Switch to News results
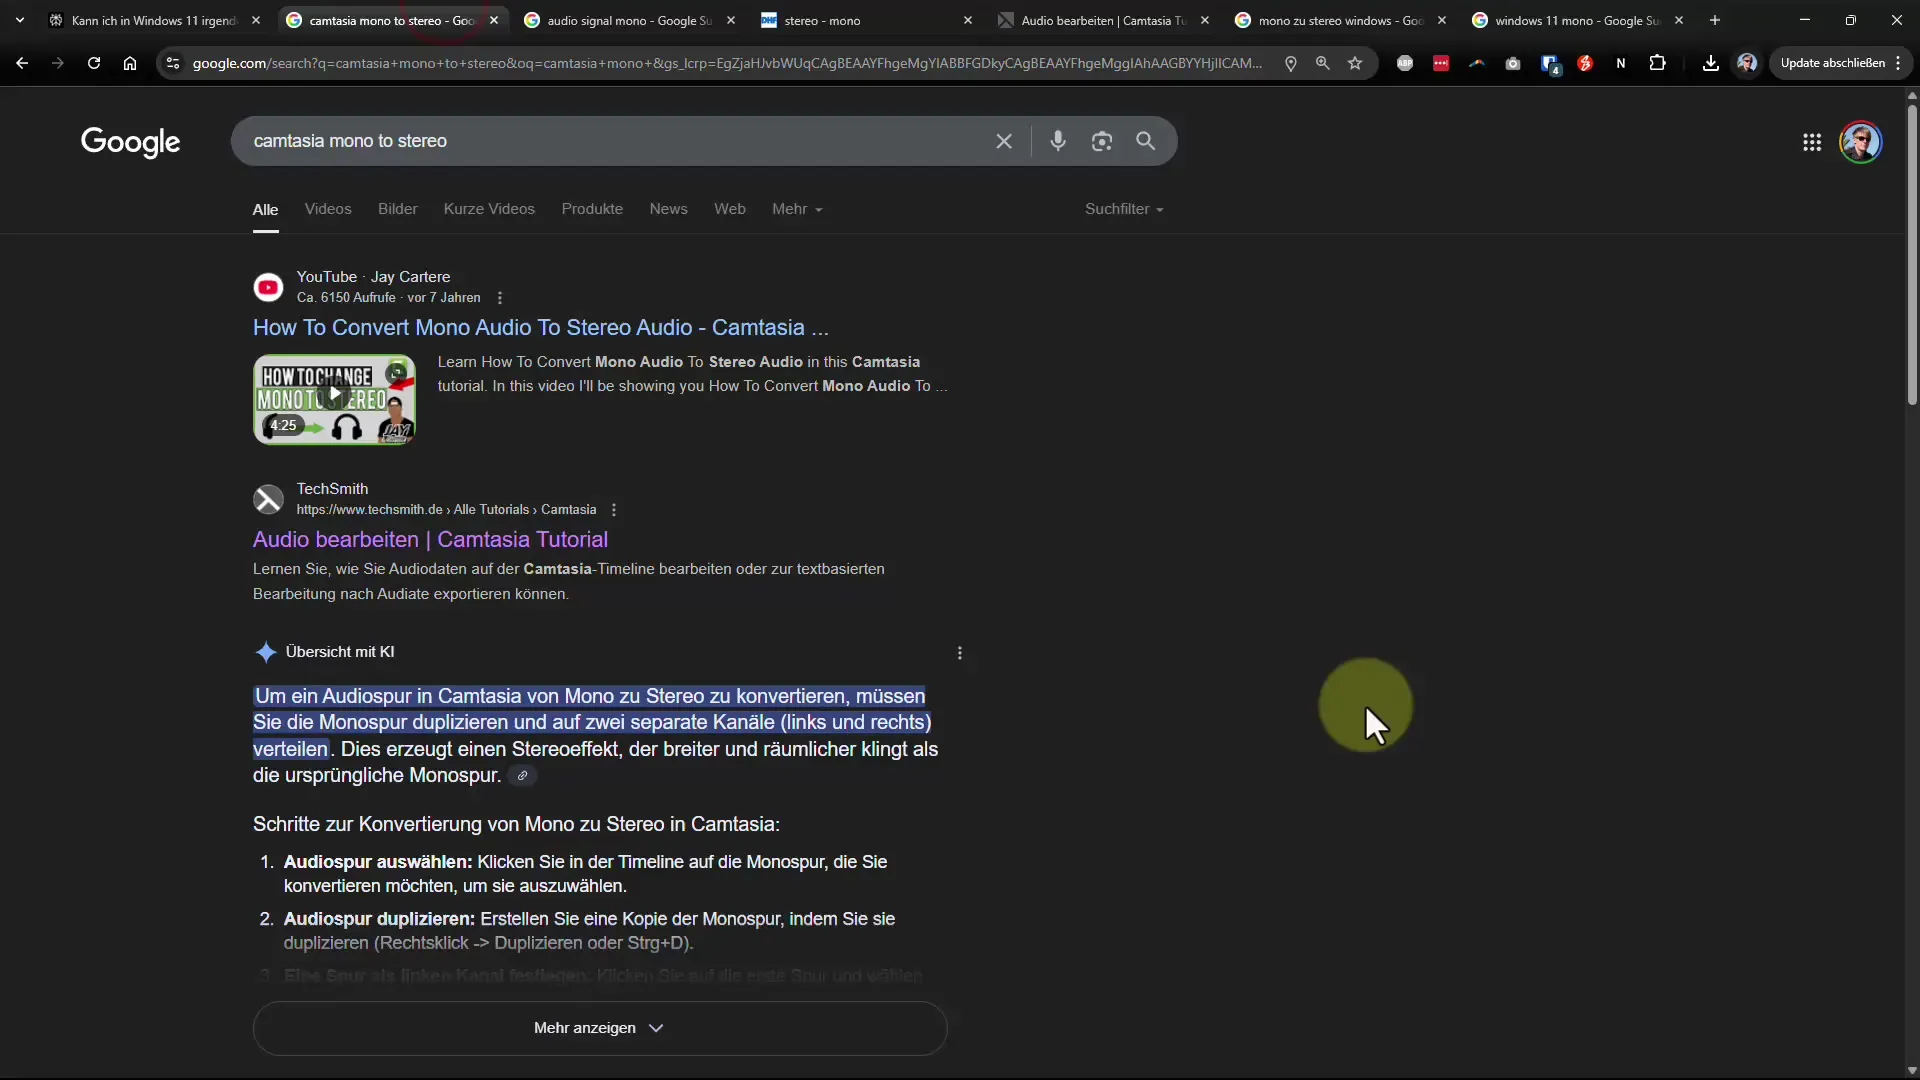Screen dimensions: 1920x1080 click(x=668, y=209)
